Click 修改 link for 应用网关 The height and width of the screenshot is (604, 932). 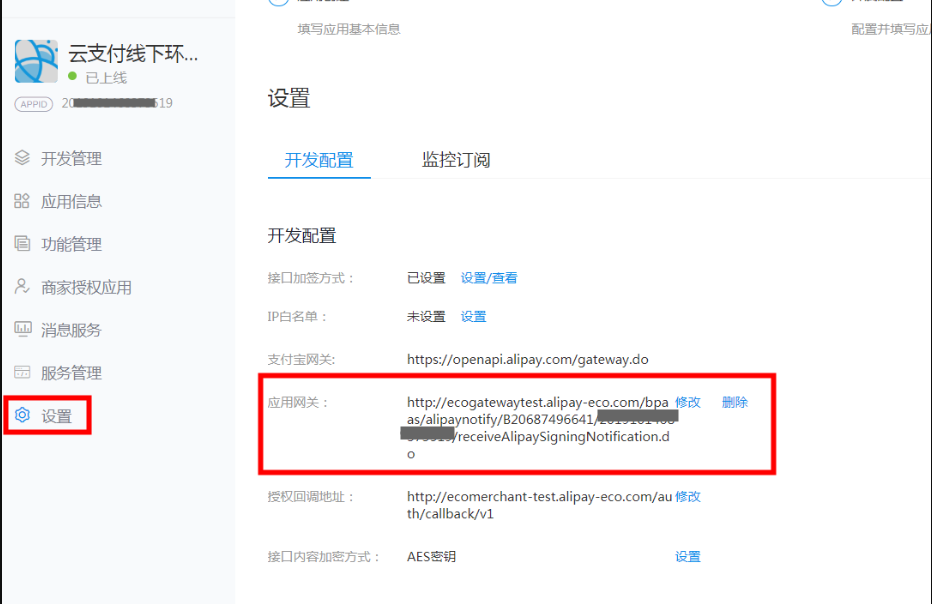[688, 402]
